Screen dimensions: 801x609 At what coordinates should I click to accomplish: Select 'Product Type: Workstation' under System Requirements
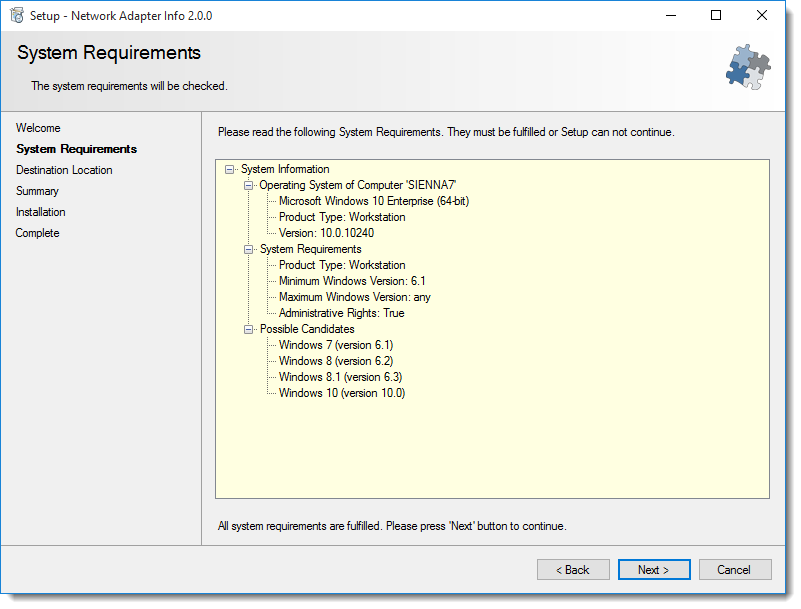[342, 265]
